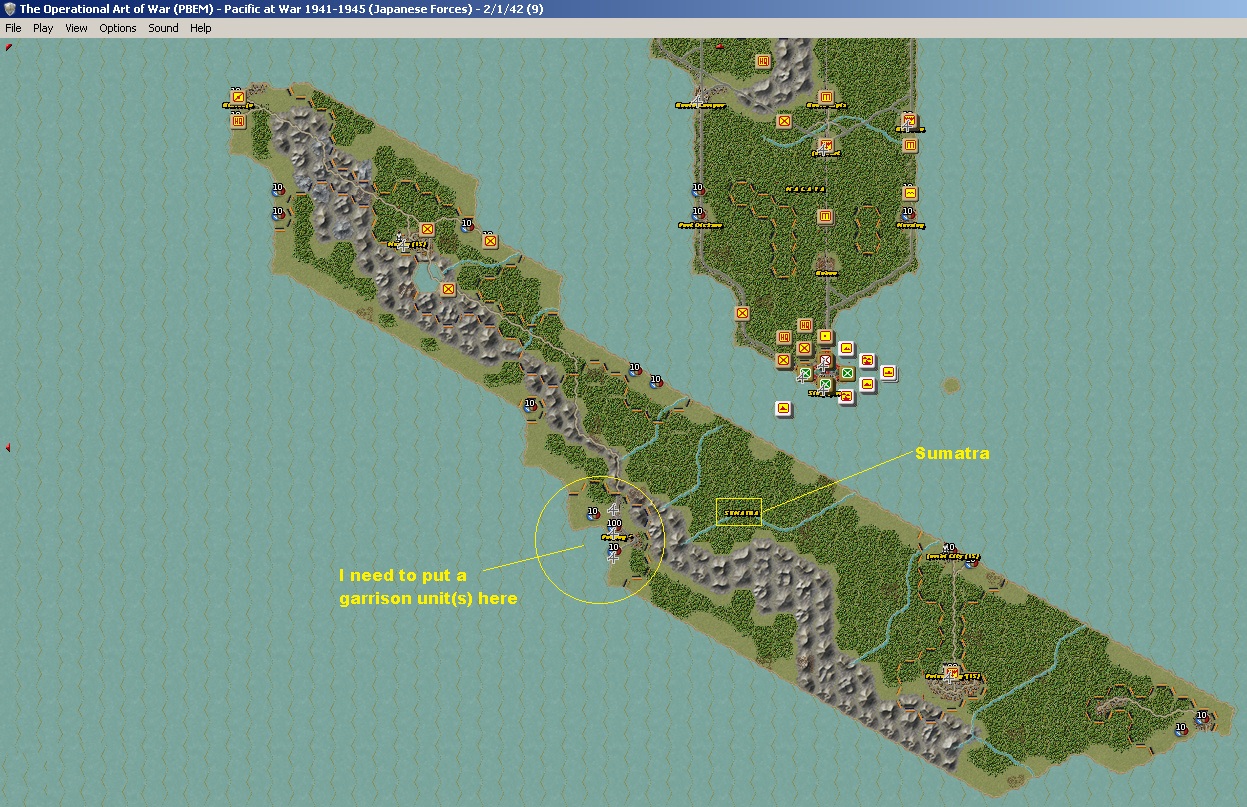This screenshot has height=807, width=1247.
Task: Select the unit on the city above MALAYA label
Action: 827,145
